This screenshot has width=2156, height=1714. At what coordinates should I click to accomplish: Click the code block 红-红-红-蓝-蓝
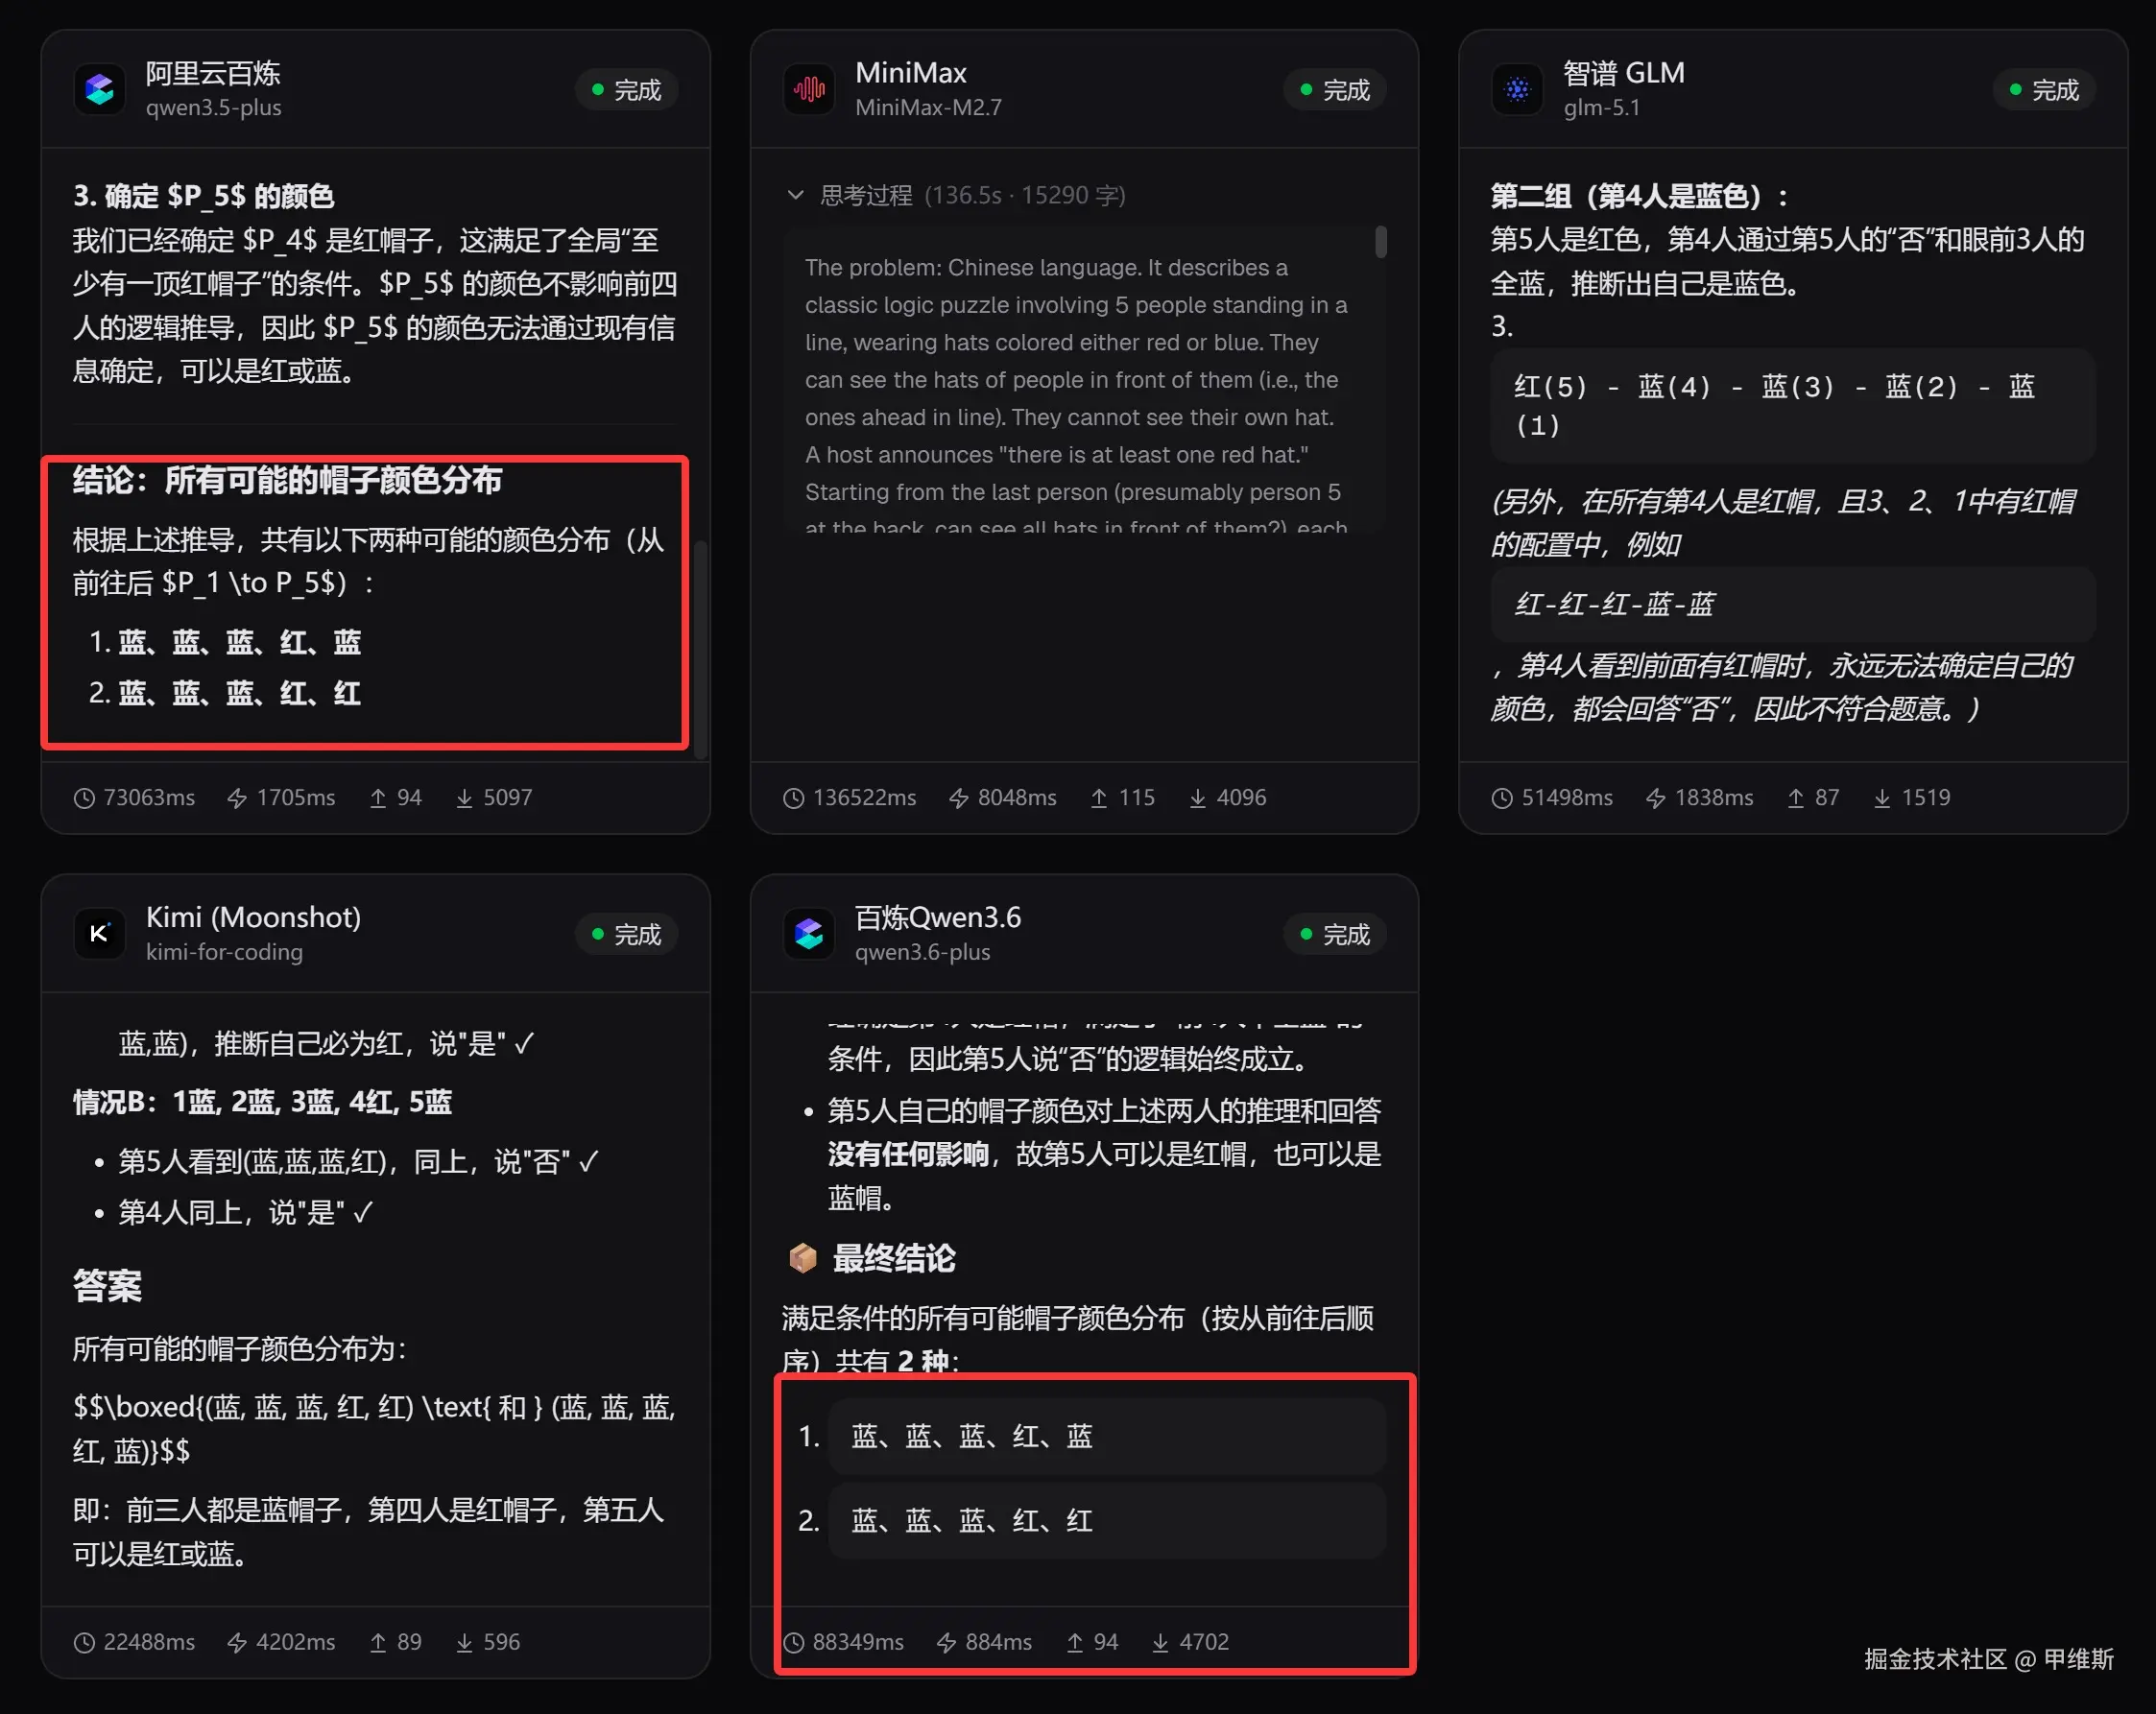[1793, 604]
